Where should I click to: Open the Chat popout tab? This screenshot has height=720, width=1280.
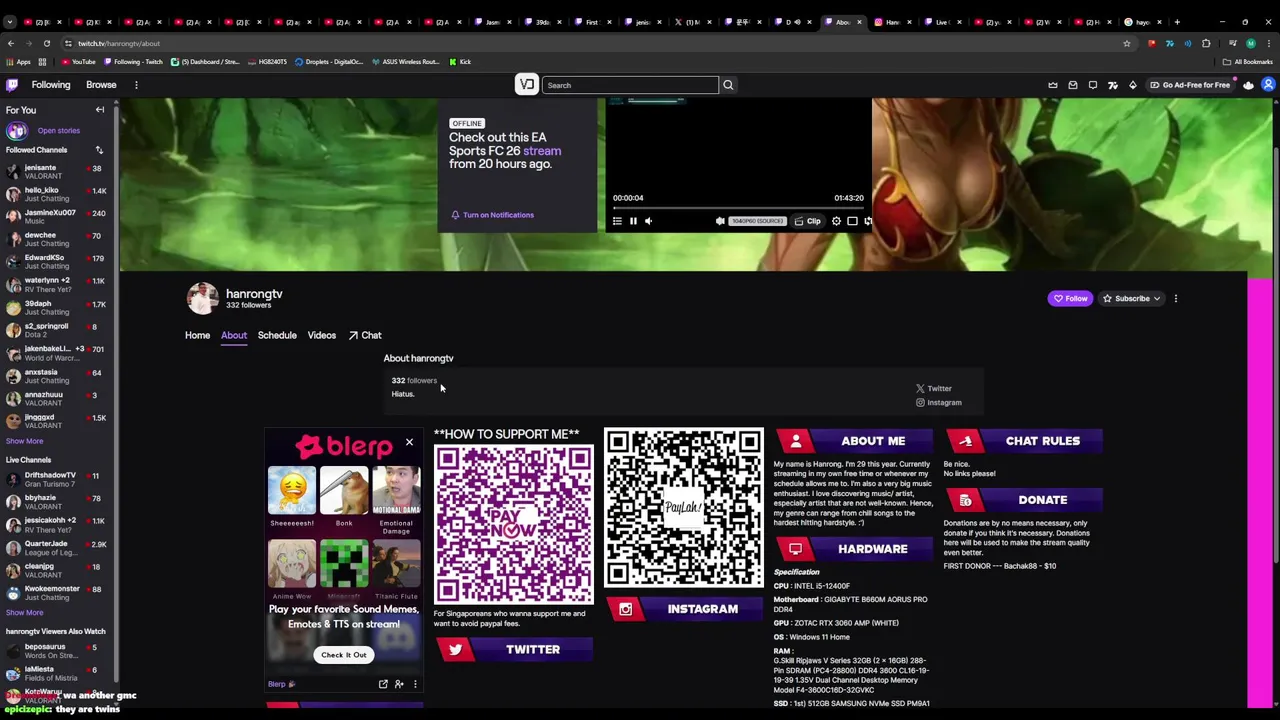(x=365, y=335)
